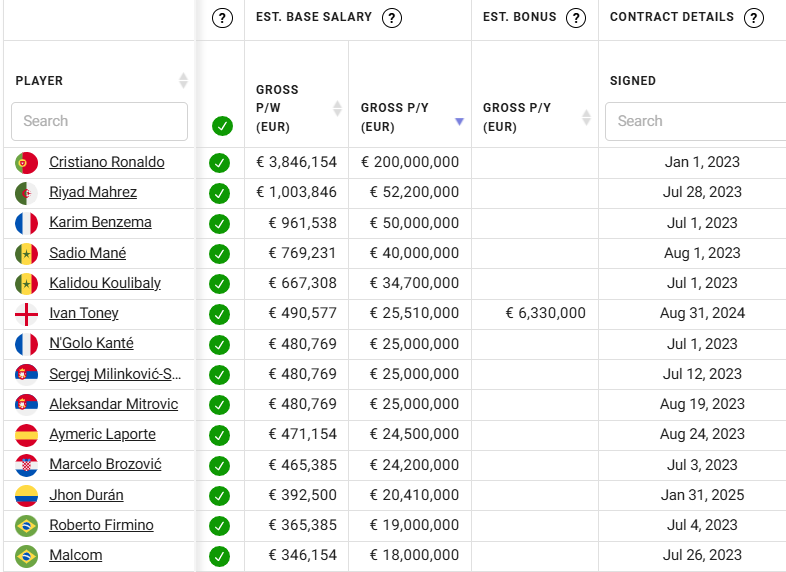The height and width of the screenshot is (572, 786).
Task: Sort by Gross P/Y base salary arrow
Action: (459, 121)
